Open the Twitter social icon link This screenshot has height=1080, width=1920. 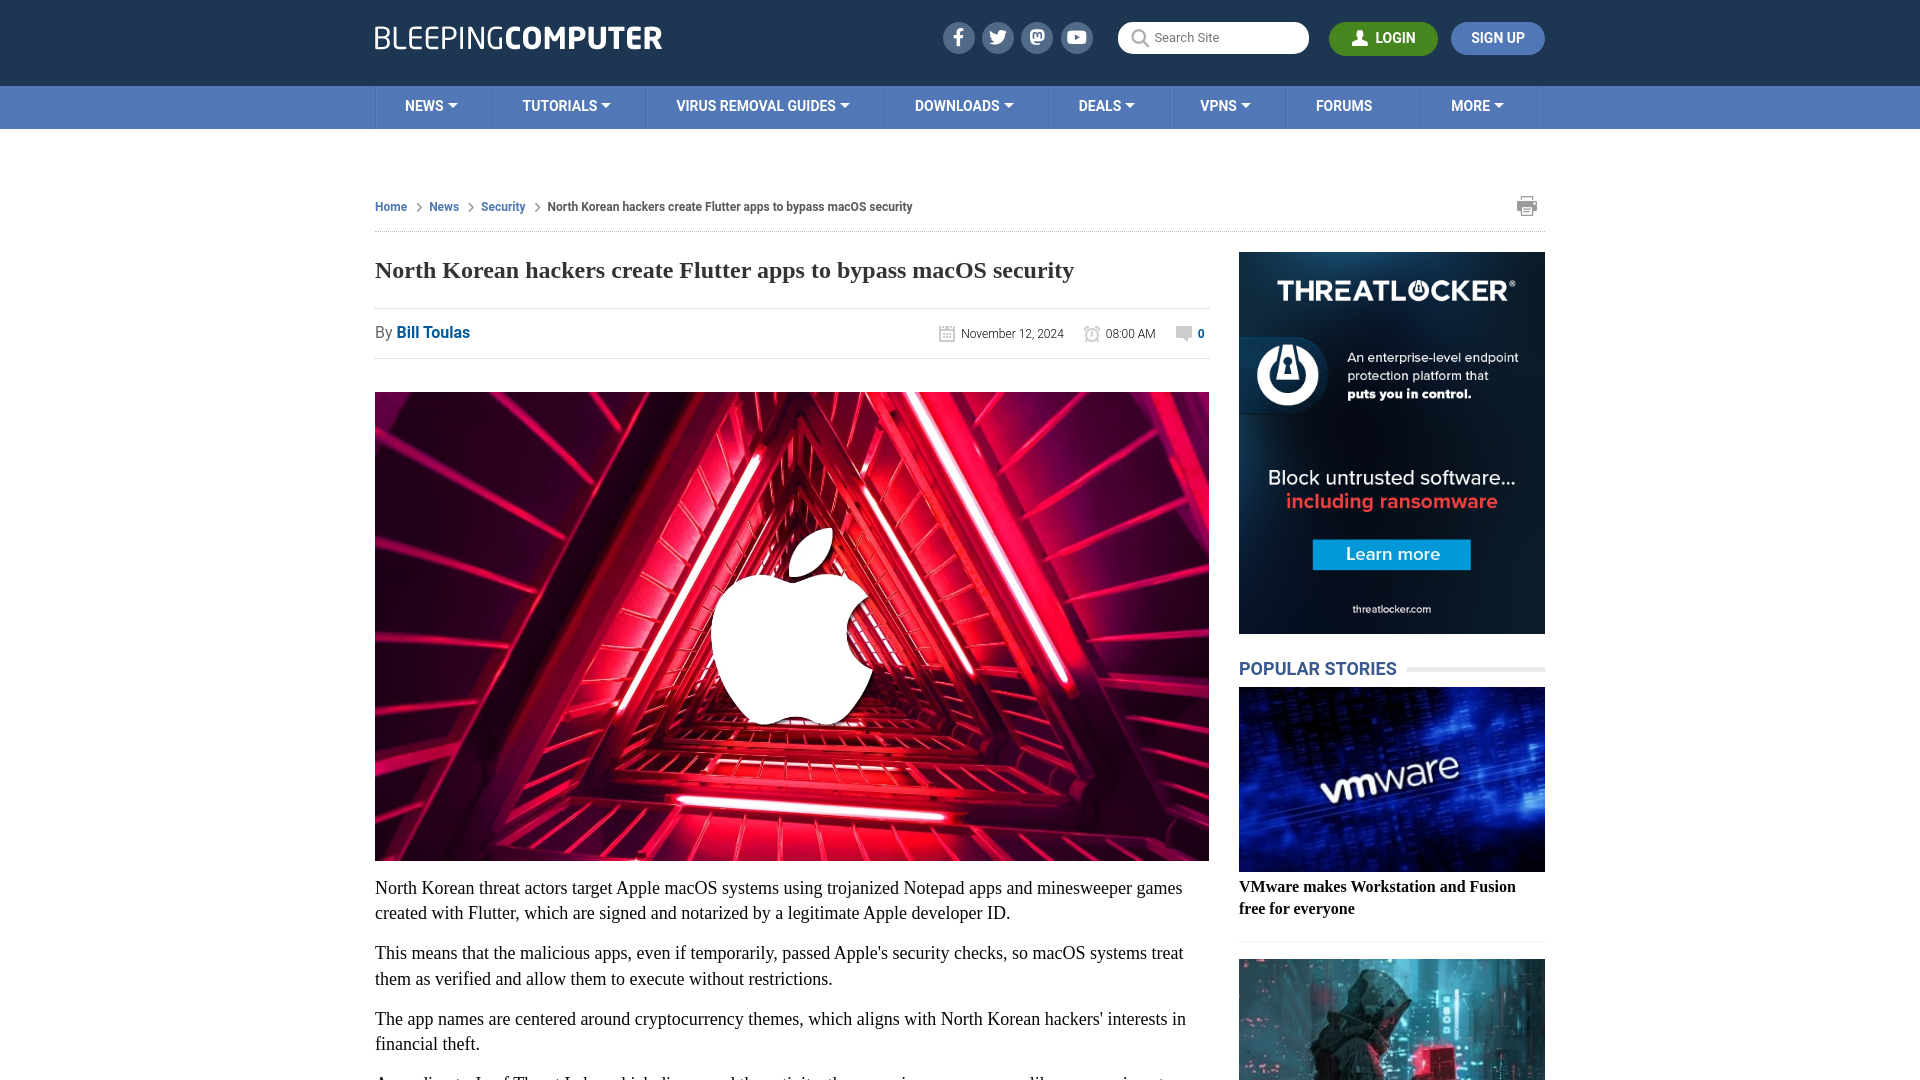997,37
